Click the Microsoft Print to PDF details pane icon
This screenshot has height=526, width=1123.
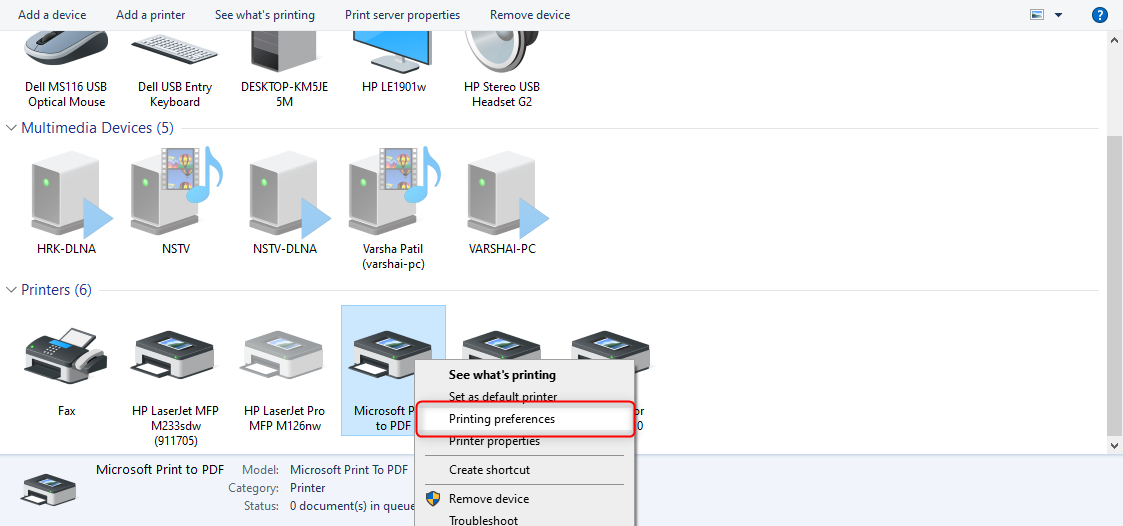[x=49, y=489]
